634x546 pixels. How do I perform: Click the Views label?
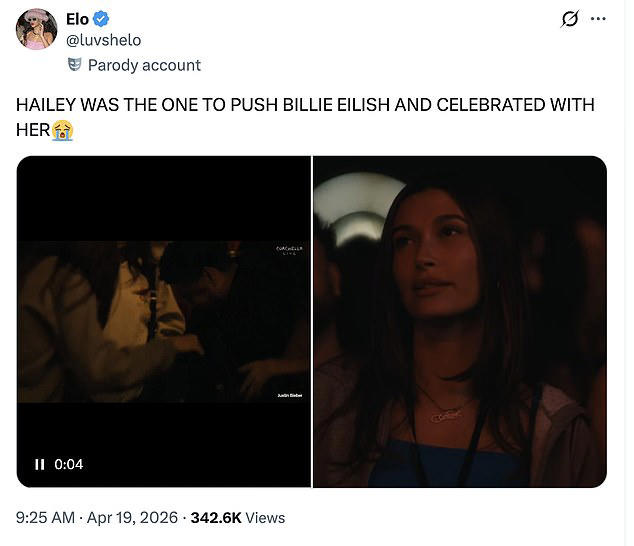click(x=265, y=518)
